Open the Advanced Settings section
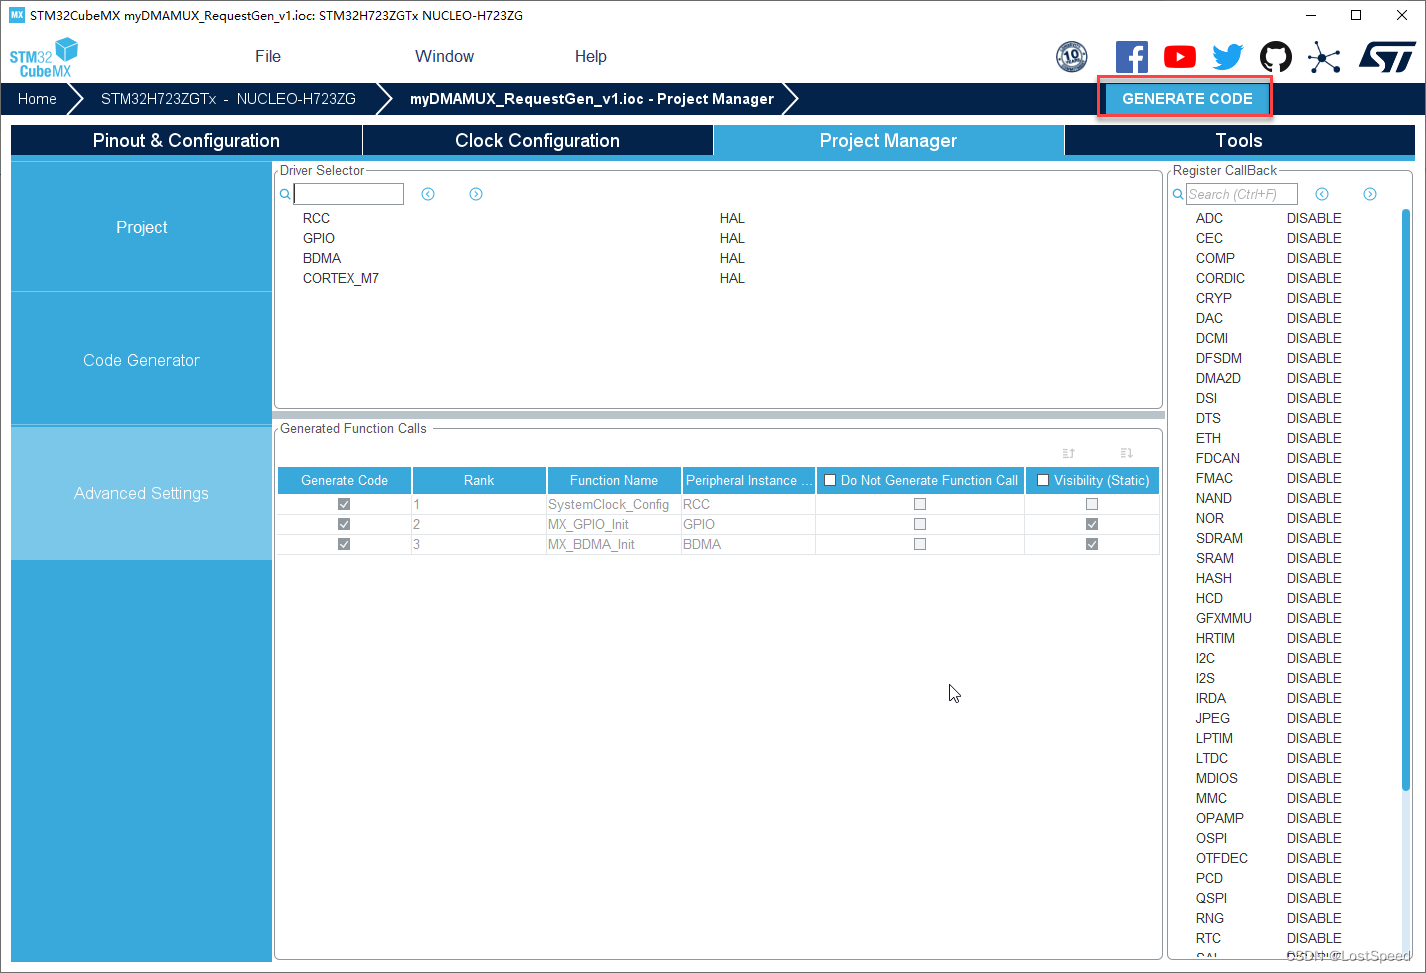The width and height of the screenshot is (1426, 973). click(x=141, y=493)
